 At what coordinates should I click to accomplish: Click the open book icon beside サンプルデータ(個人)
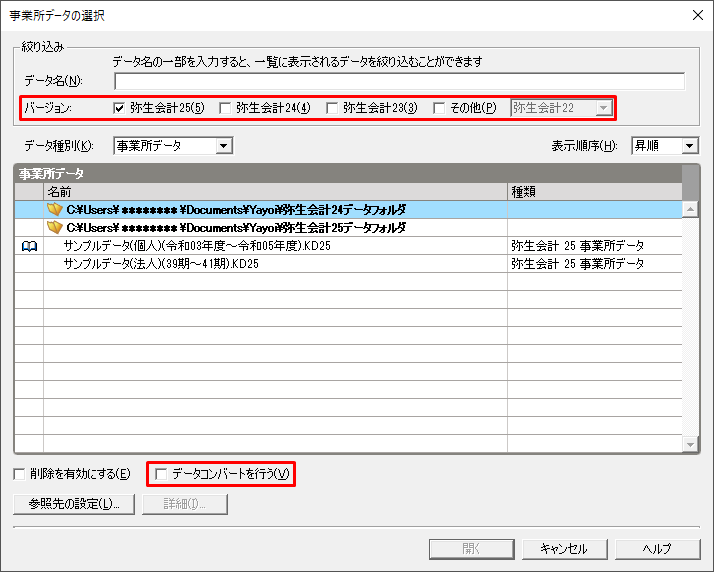tap(29, 246)
